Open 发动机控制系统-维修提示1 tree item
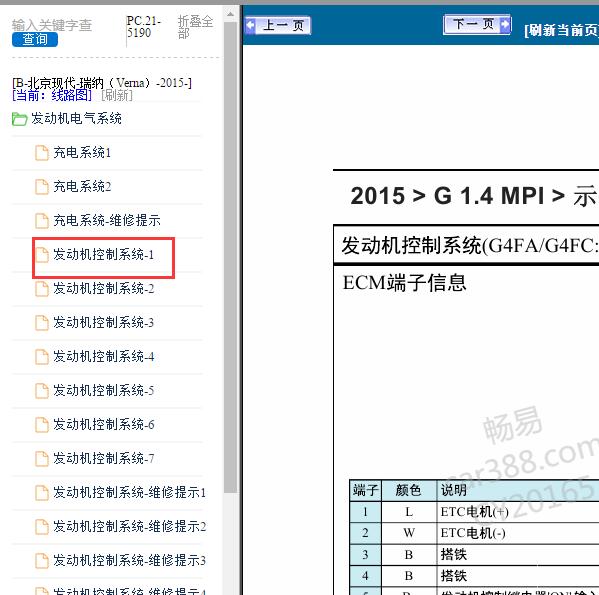The image size is (599, 595). [x=130, y=492]
